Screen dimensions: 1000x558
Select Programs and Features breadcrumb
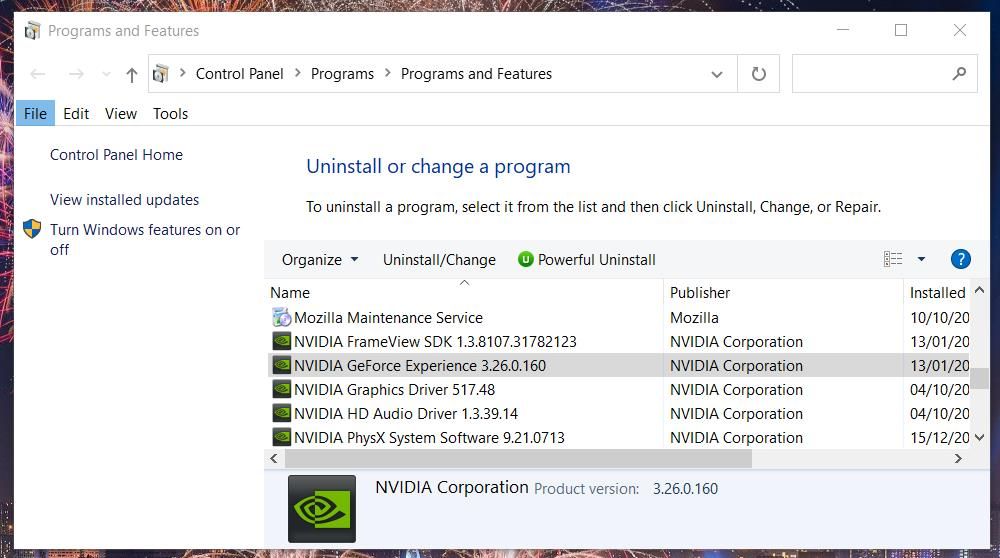click(x=476, y=74)
